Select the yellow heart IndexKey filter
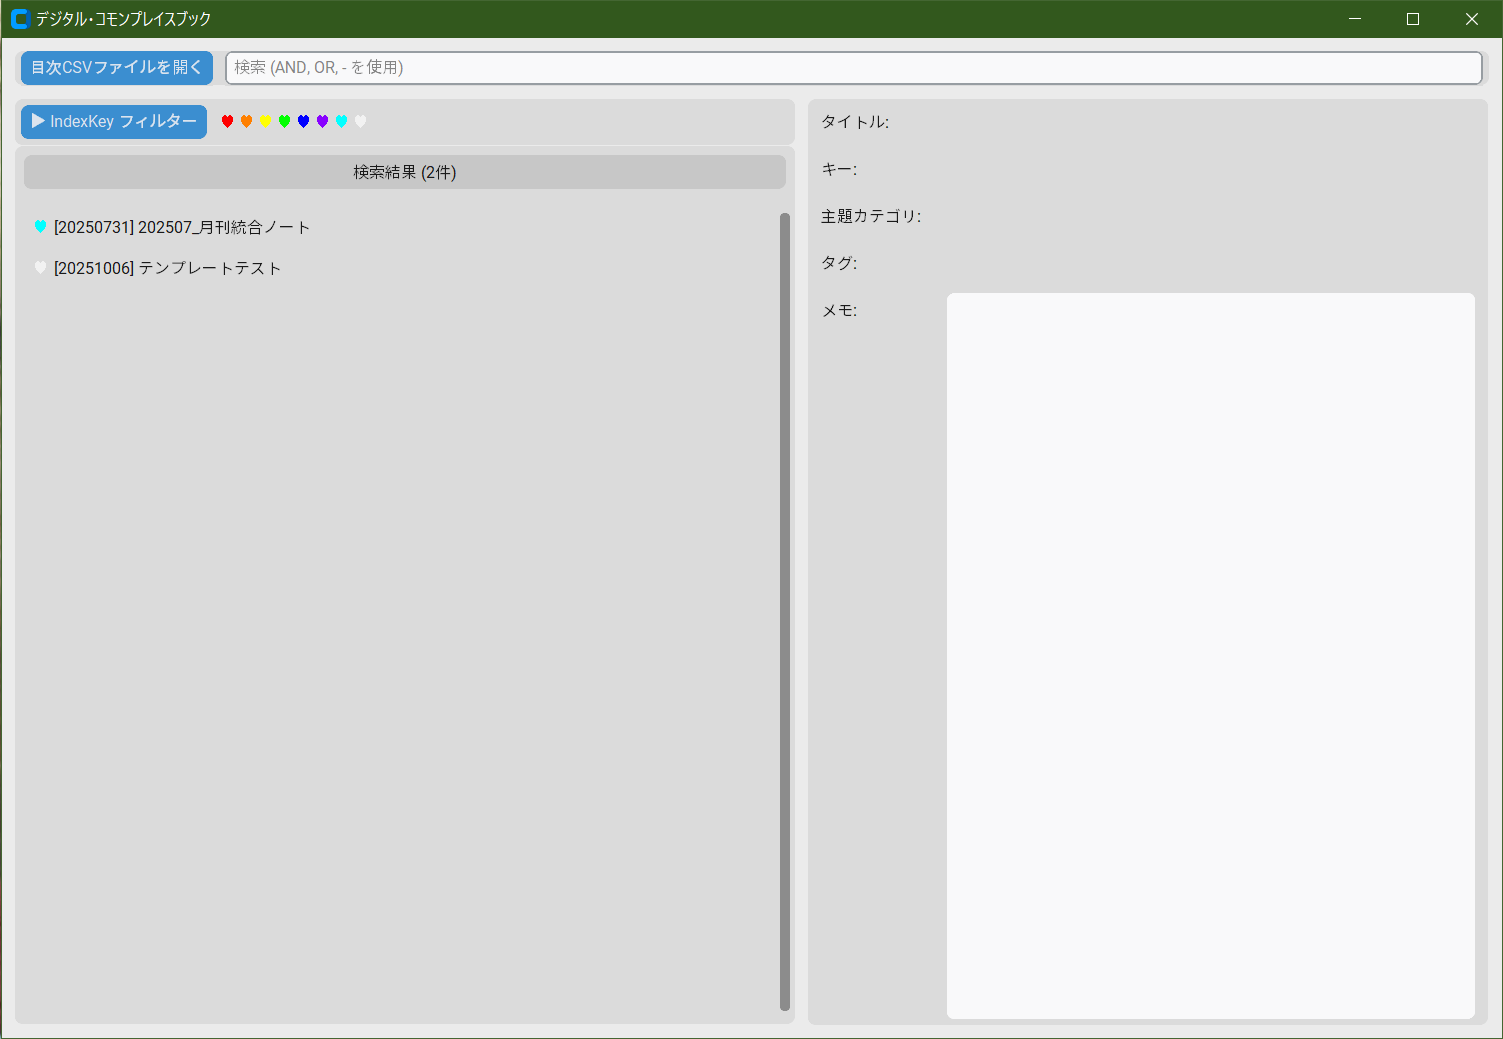The width and height of the screenshot is (1503, 1039). point(265,121)
